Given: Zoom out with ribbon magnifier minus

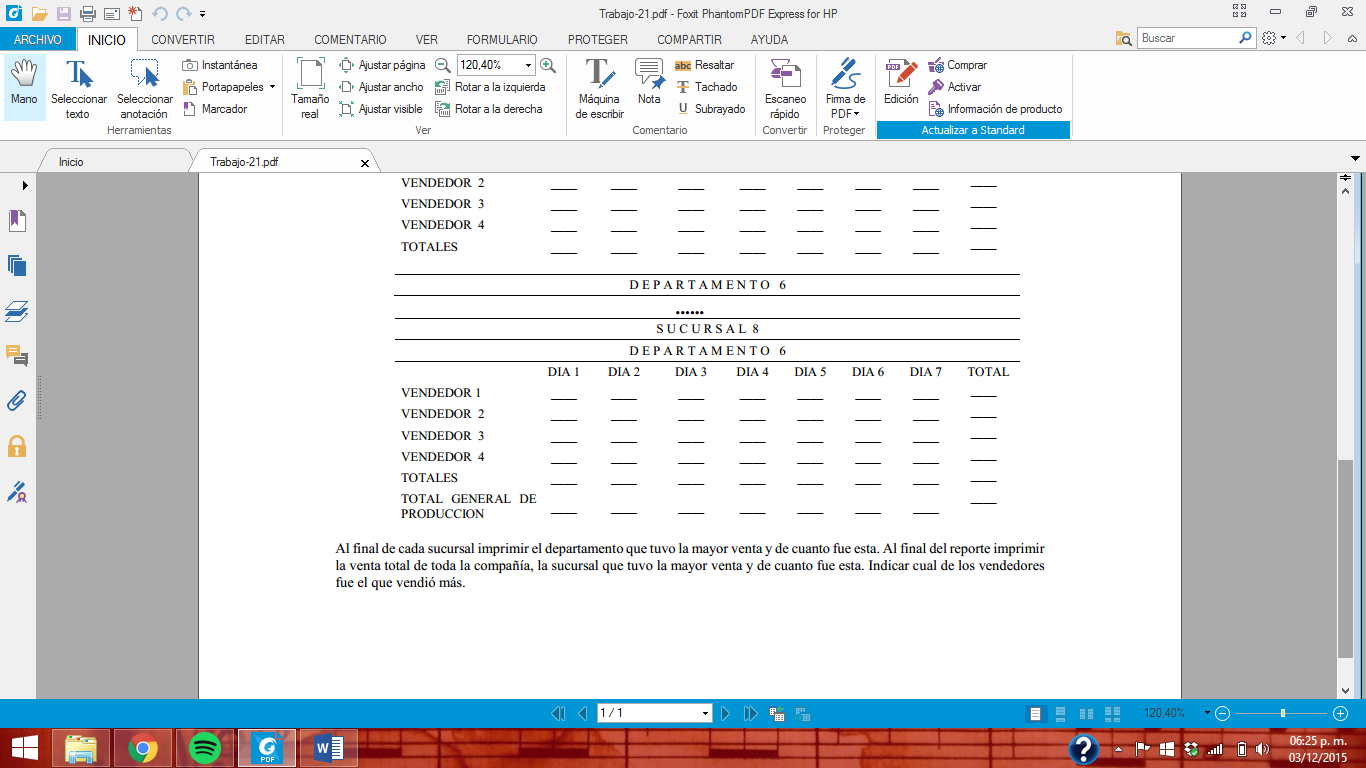Looking at the screenshot, I should pyautogui.click(x=443, y=65).
